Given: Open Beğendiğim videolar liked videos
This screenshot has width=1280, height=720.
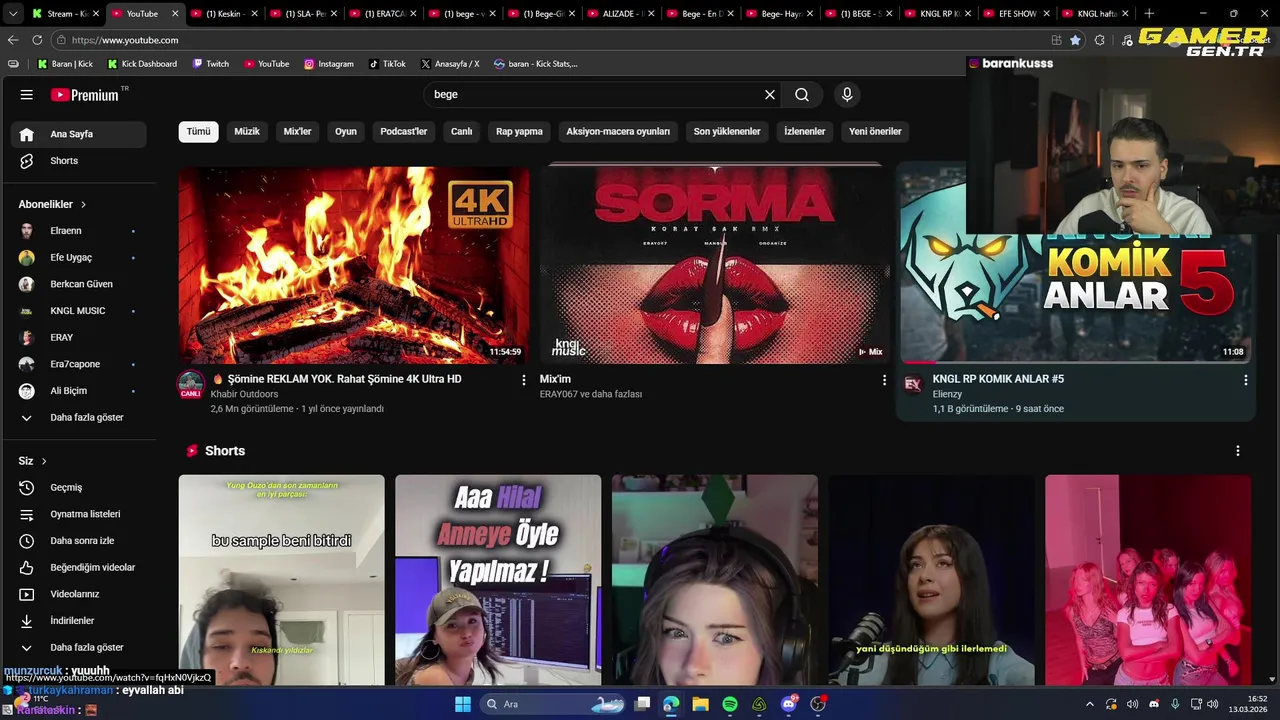Looking at the screenshot, I should tap(79, 567).
